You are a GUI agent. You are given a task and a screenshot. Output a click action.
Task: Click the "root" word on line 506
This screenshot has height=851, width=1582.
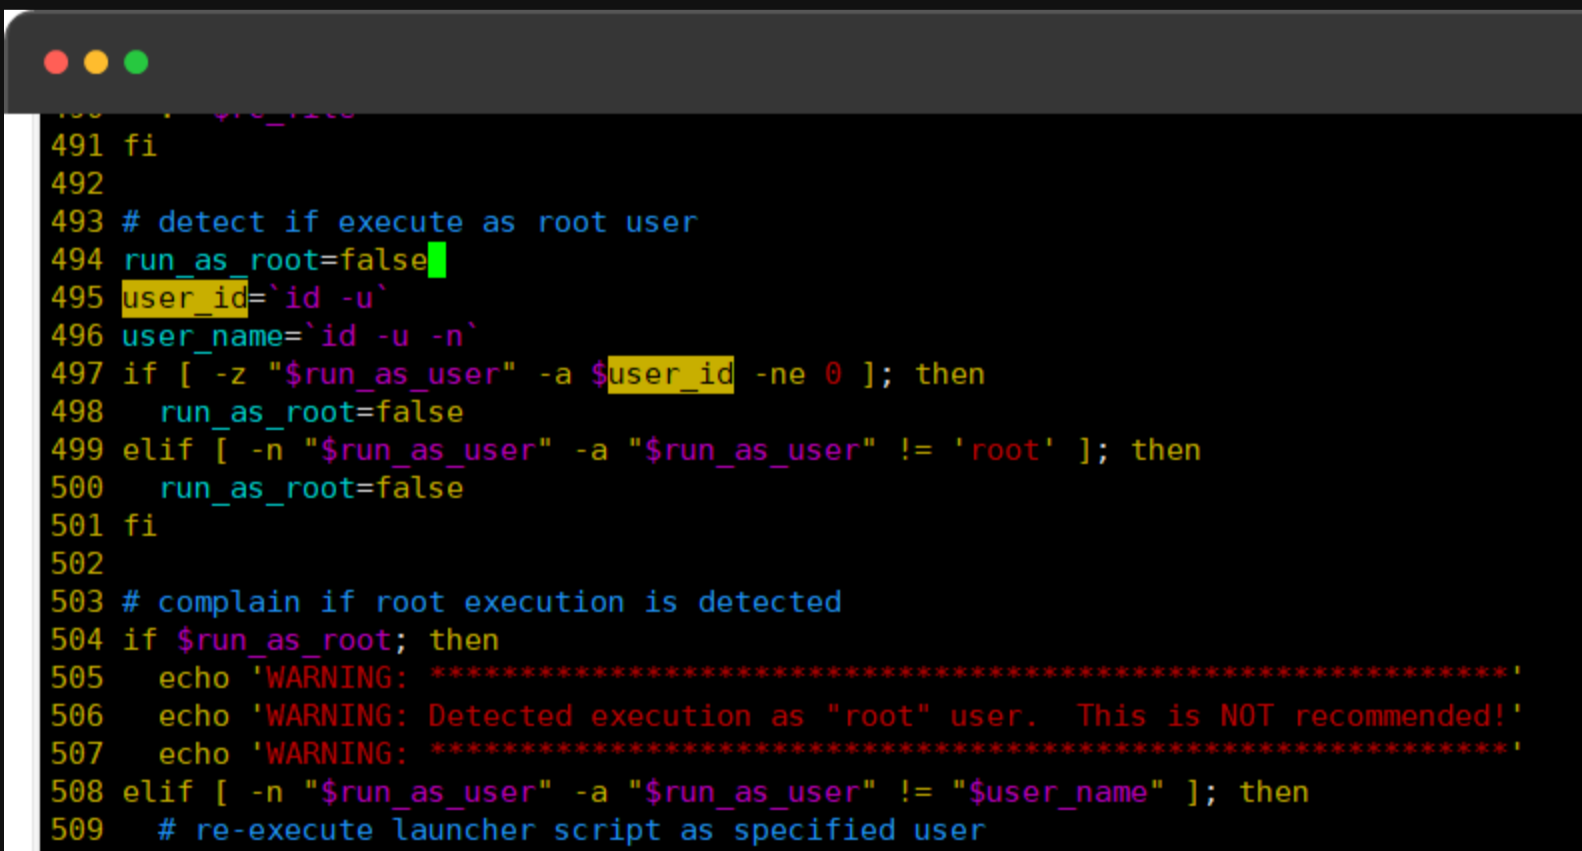[x=878, y=716]
